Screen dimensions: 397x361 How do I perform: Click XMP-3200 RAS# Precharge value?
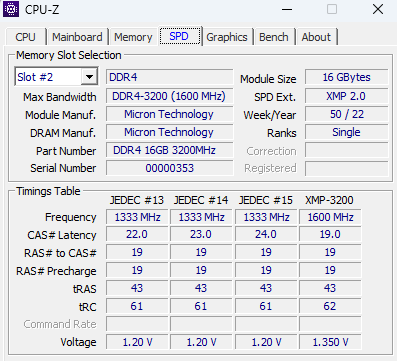(x=330, y=270)
